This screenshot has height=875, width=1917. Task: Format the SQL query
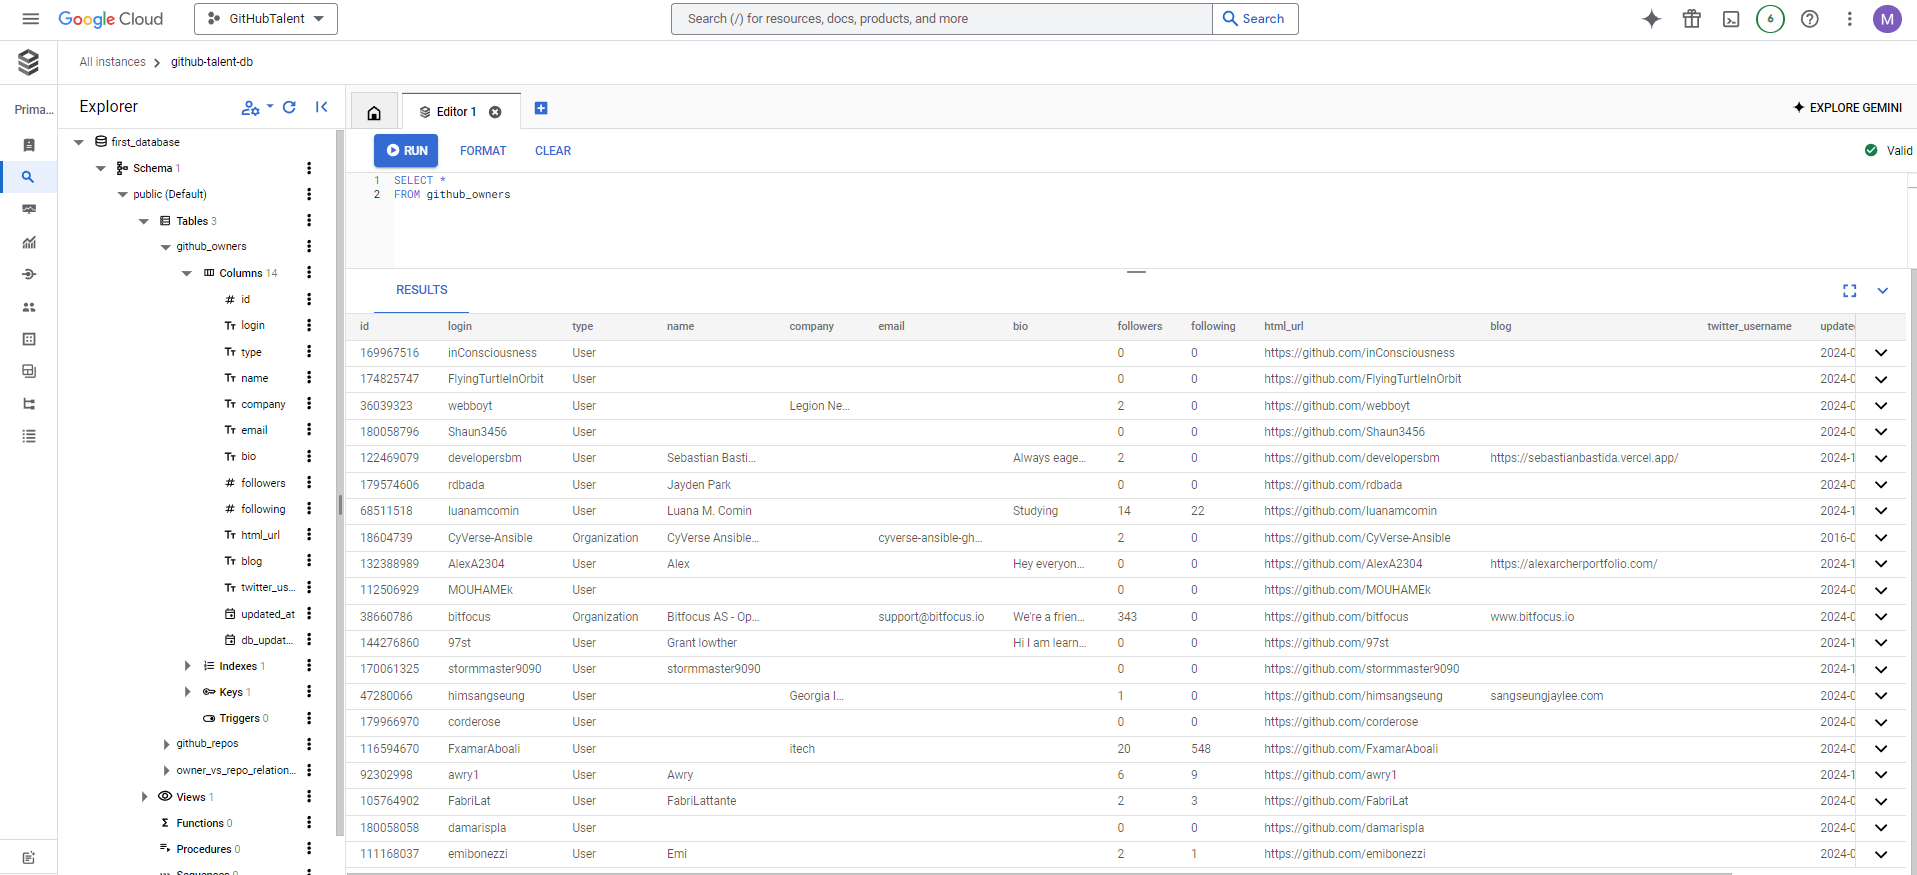[x=483, y=151]
